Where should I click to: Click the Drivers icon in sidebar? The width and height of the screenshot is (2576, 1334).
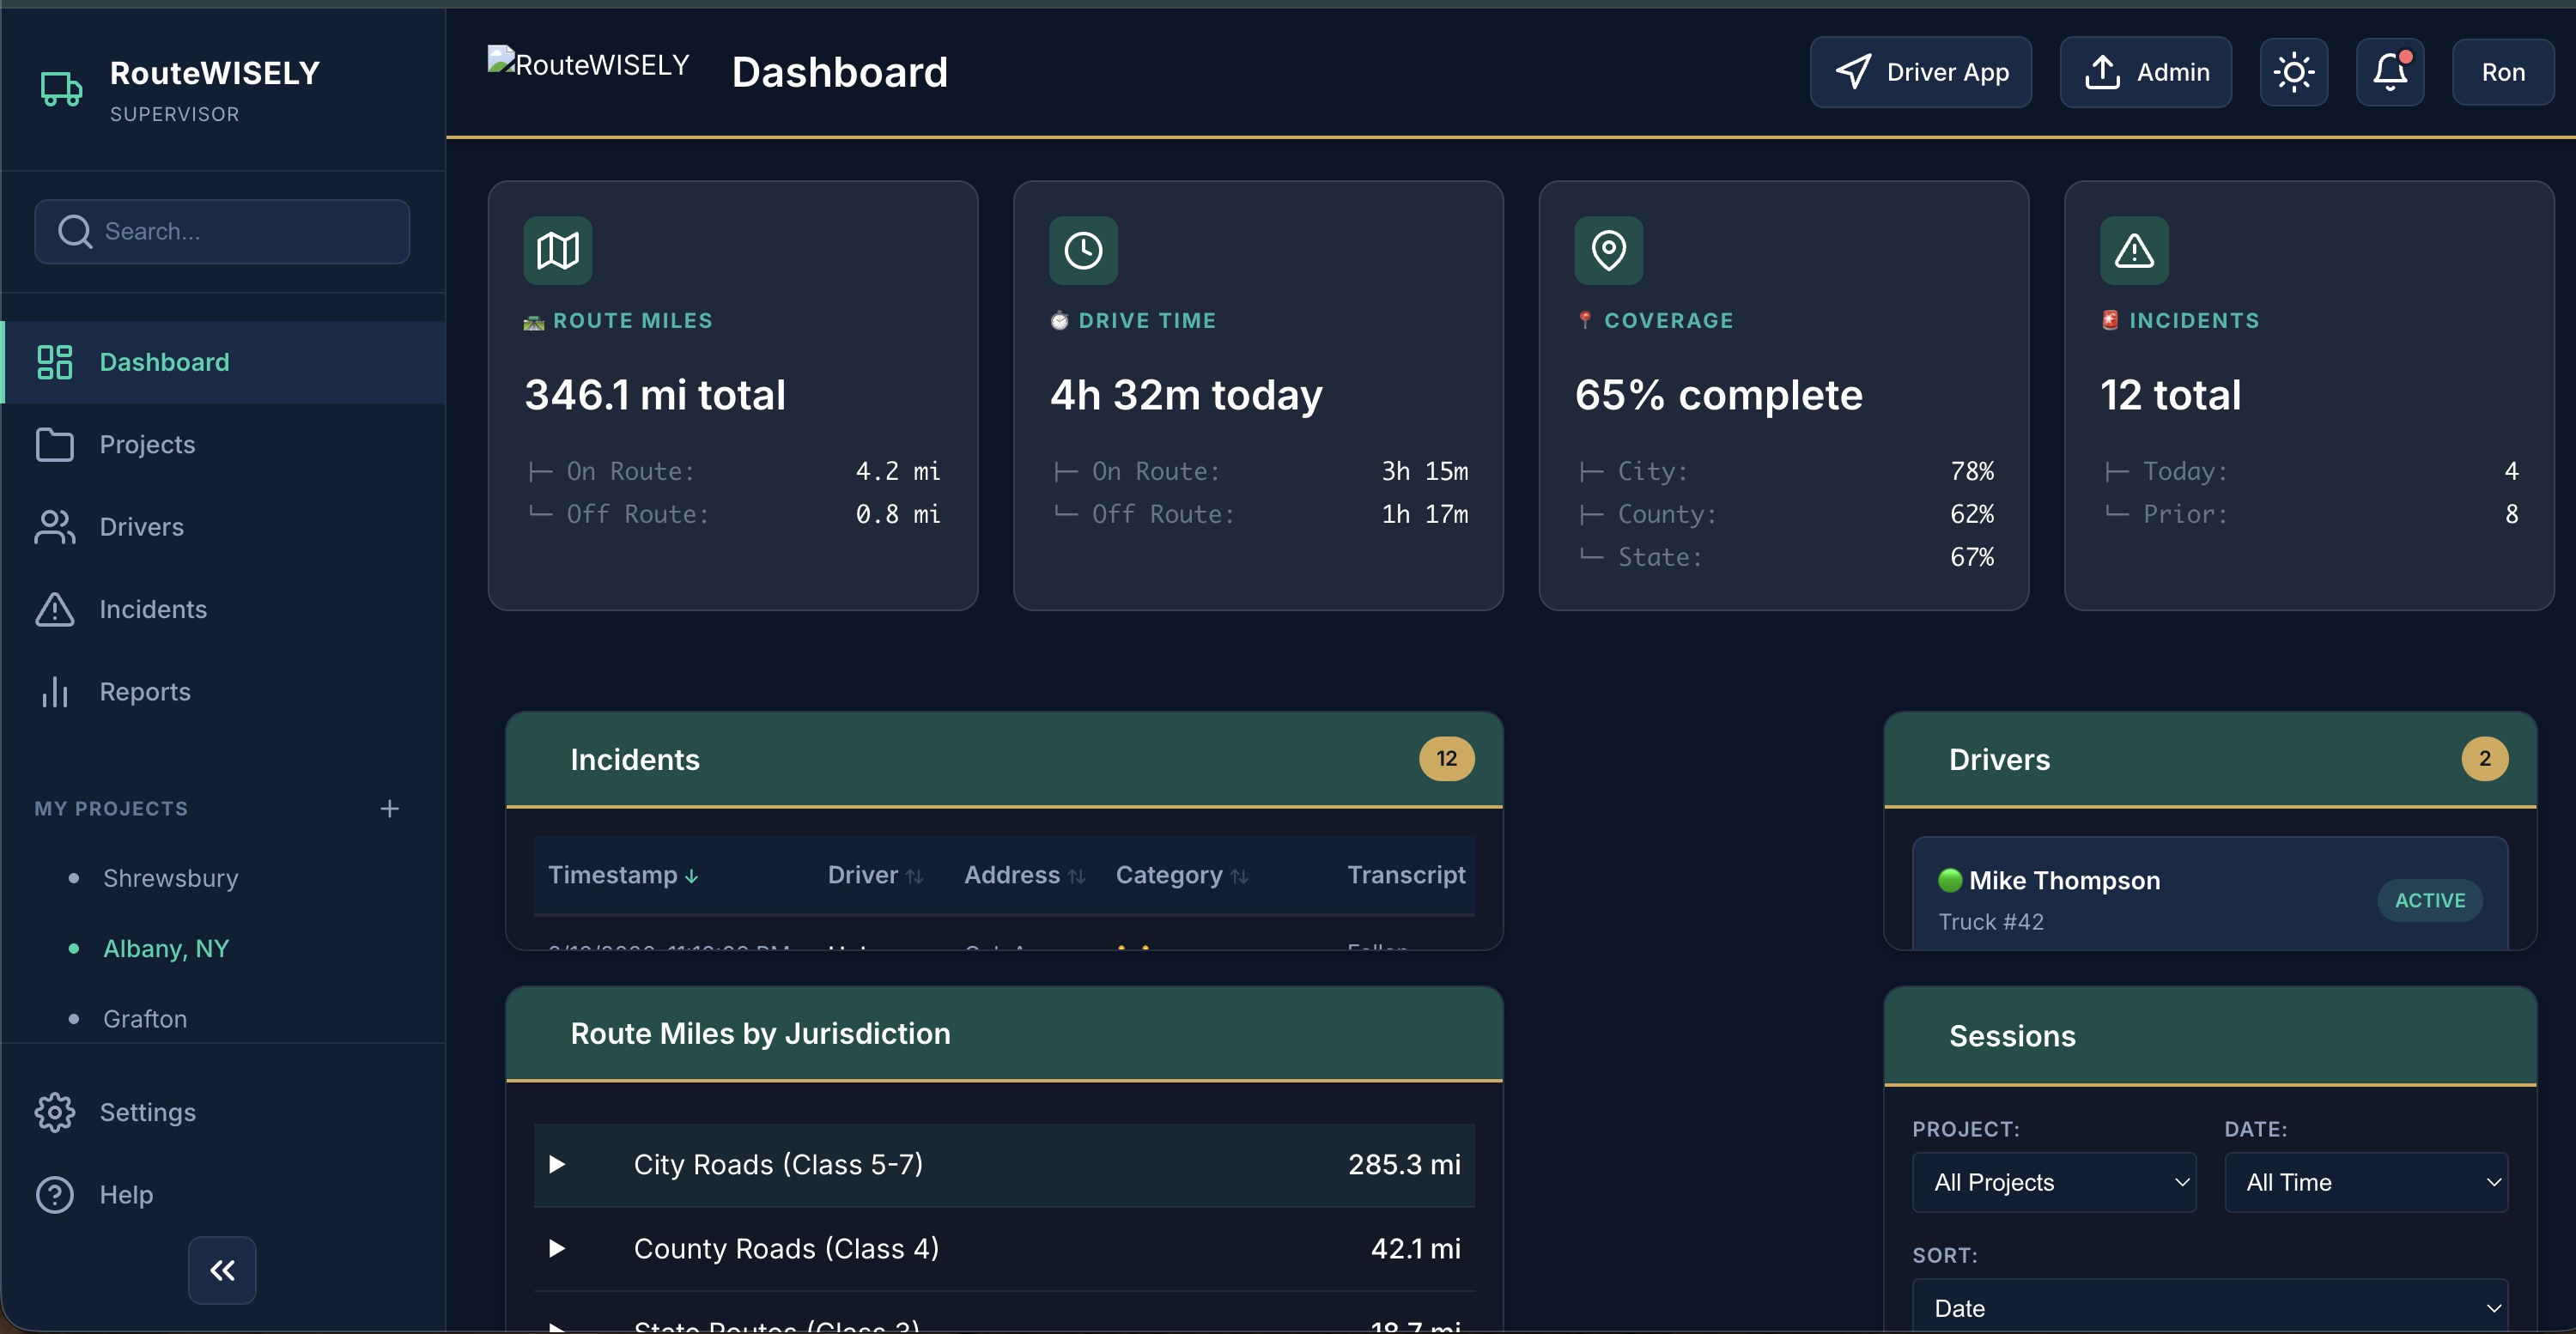tap(55, 527)
